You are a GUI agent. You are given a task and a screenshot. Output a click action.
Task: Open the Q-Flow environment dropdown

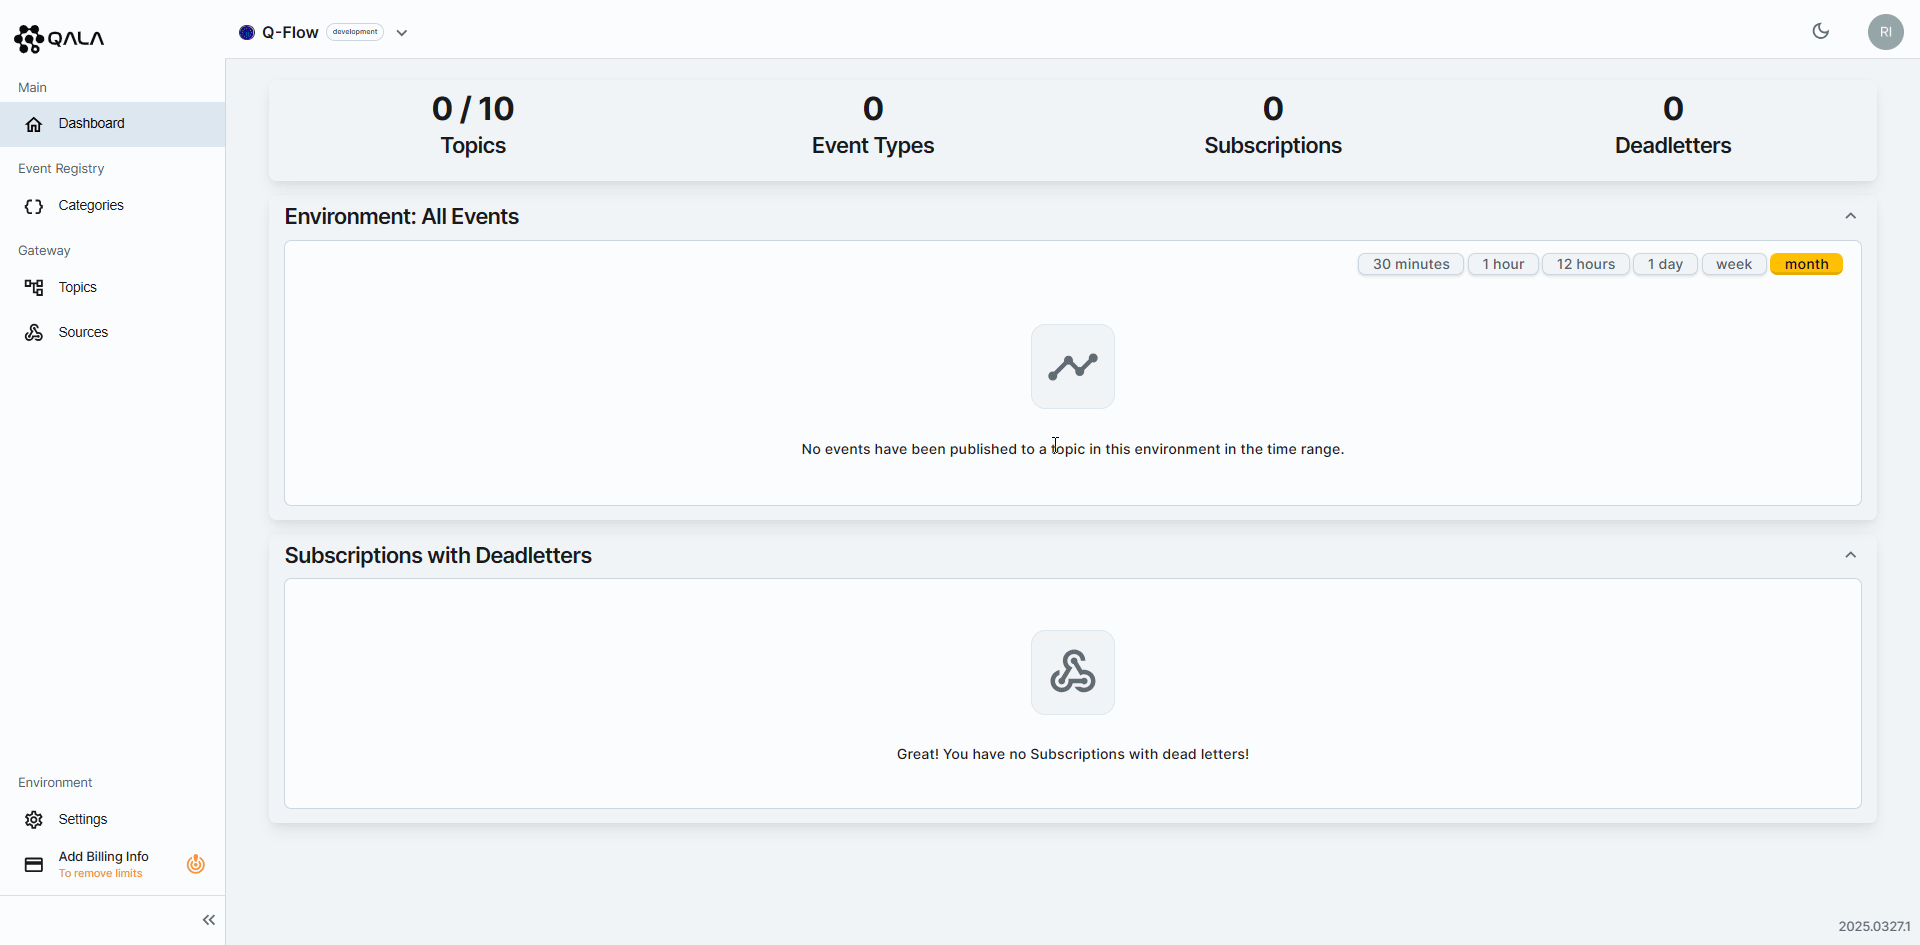(401, 33)
